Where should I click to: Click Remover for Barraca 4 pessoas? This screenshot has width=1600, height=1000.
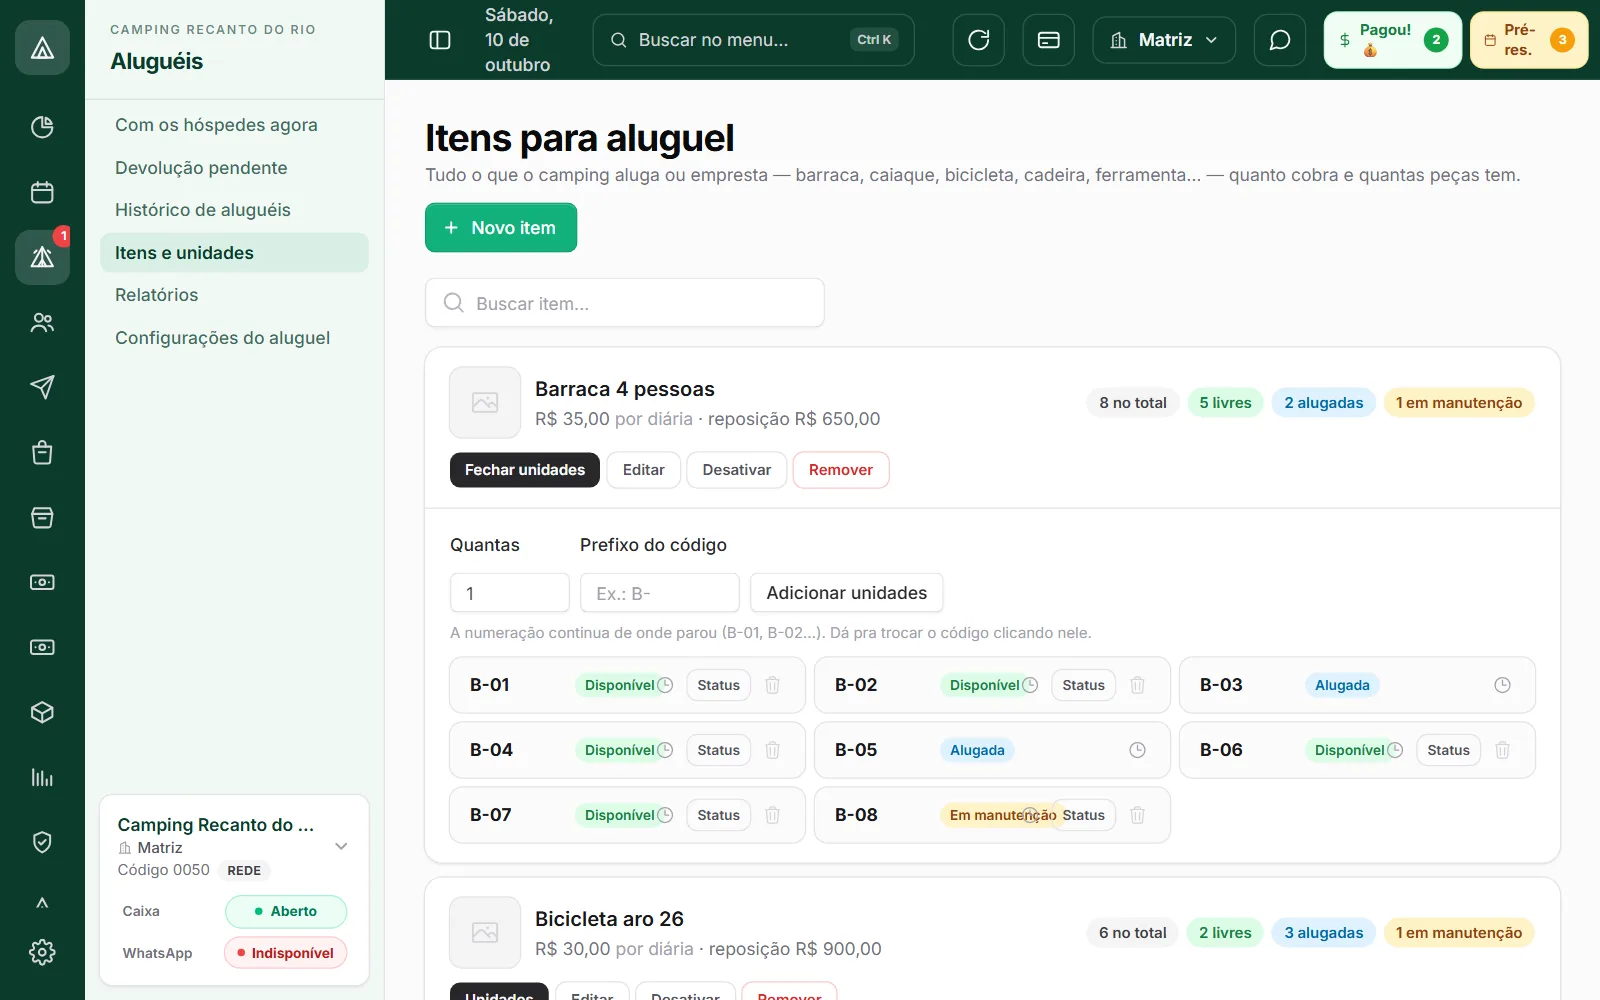(841, 470)
